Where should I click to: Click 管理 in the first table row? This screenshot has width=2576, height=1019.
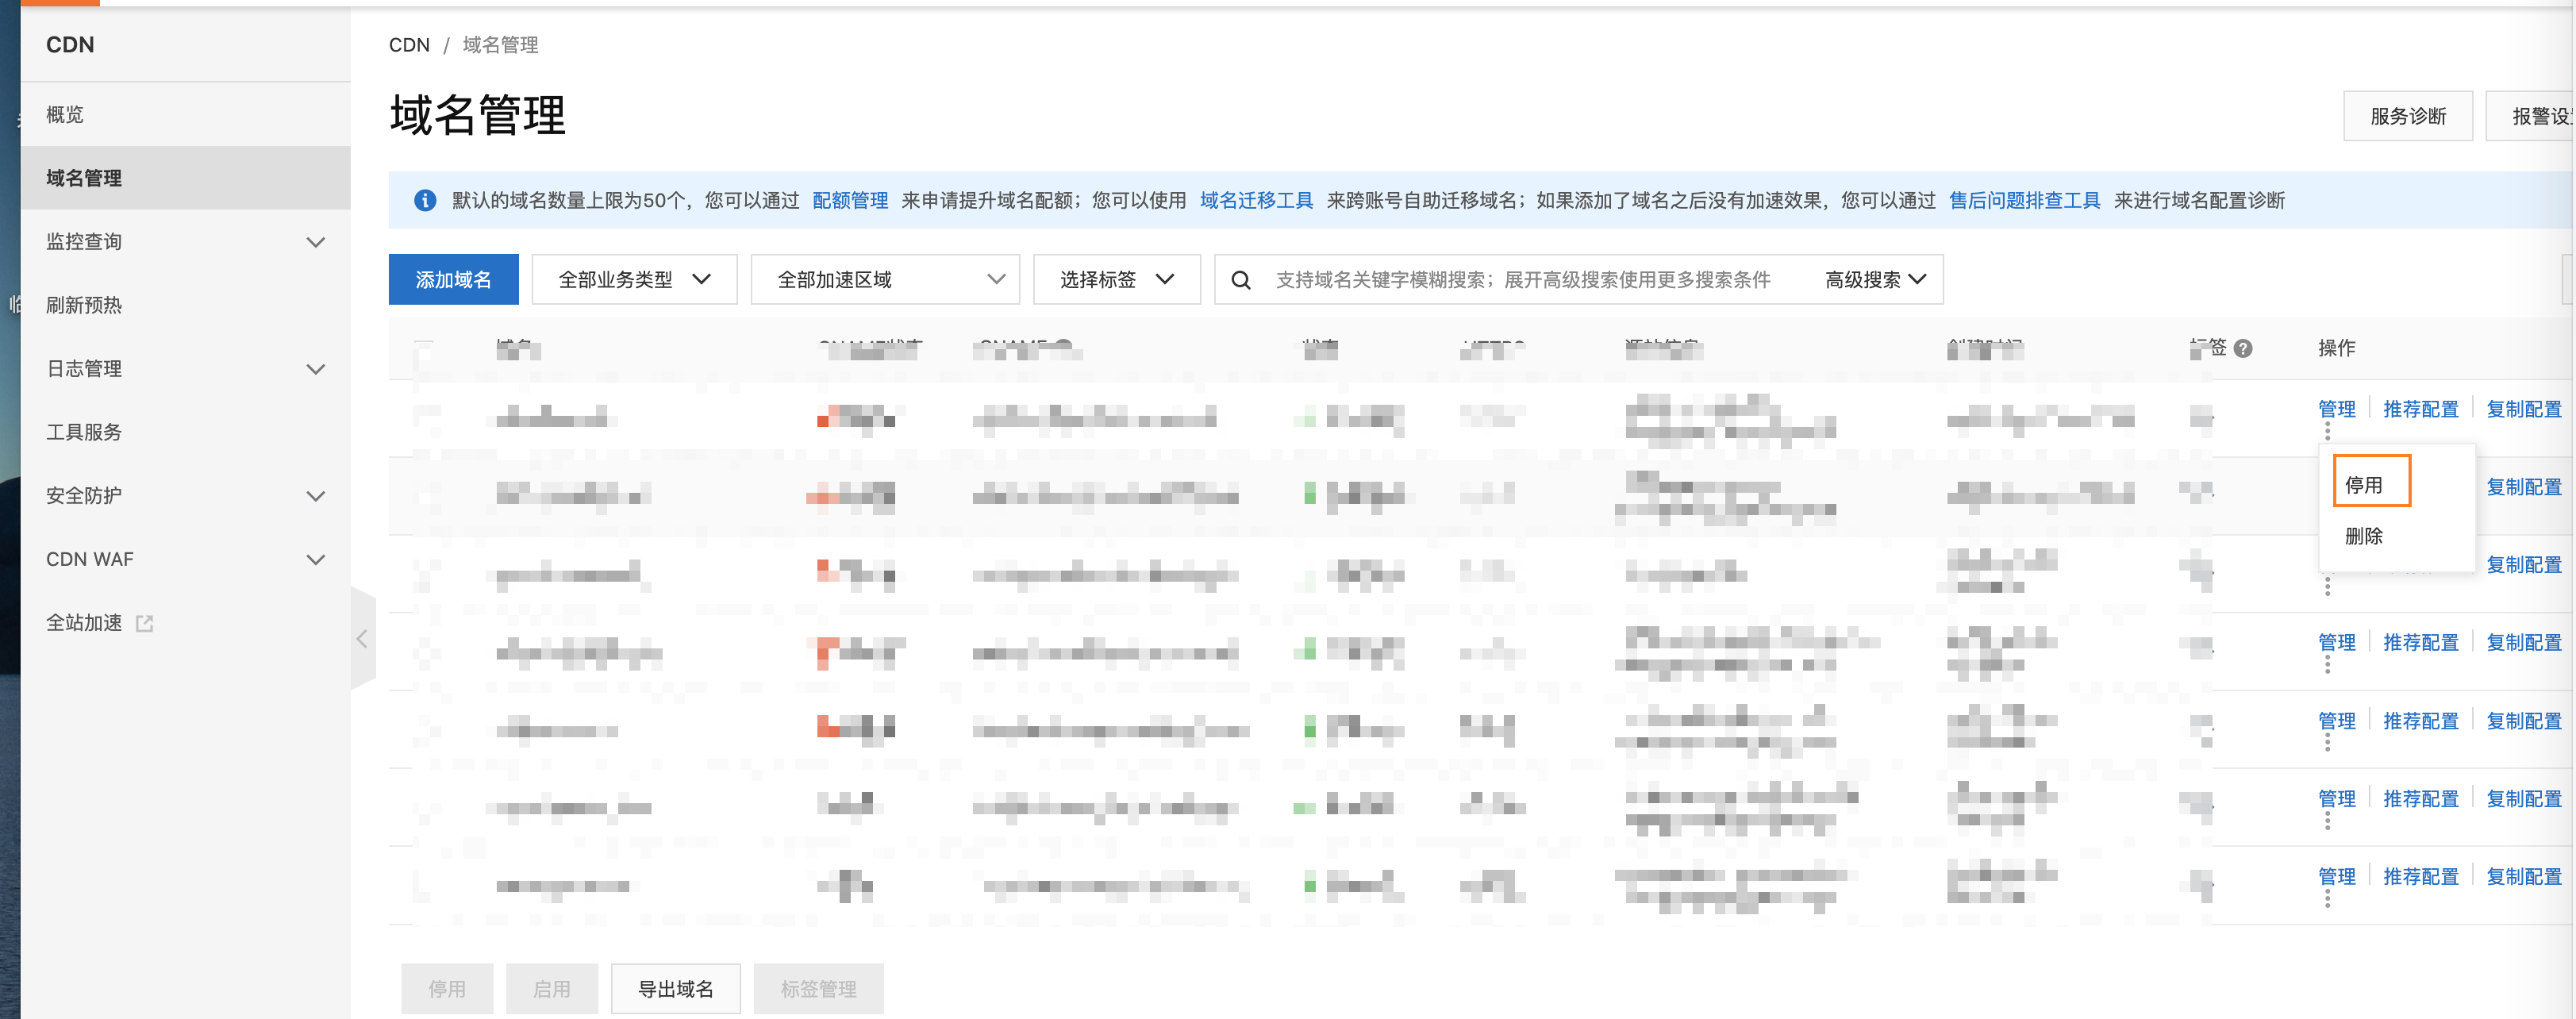(2336, 409)
